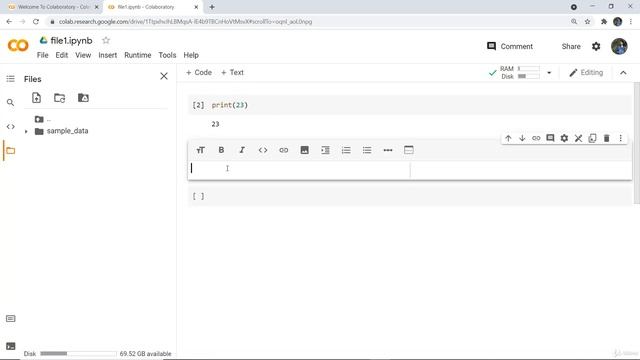Close the Files panel
The image size is (640, 360).
coord(164,76)
